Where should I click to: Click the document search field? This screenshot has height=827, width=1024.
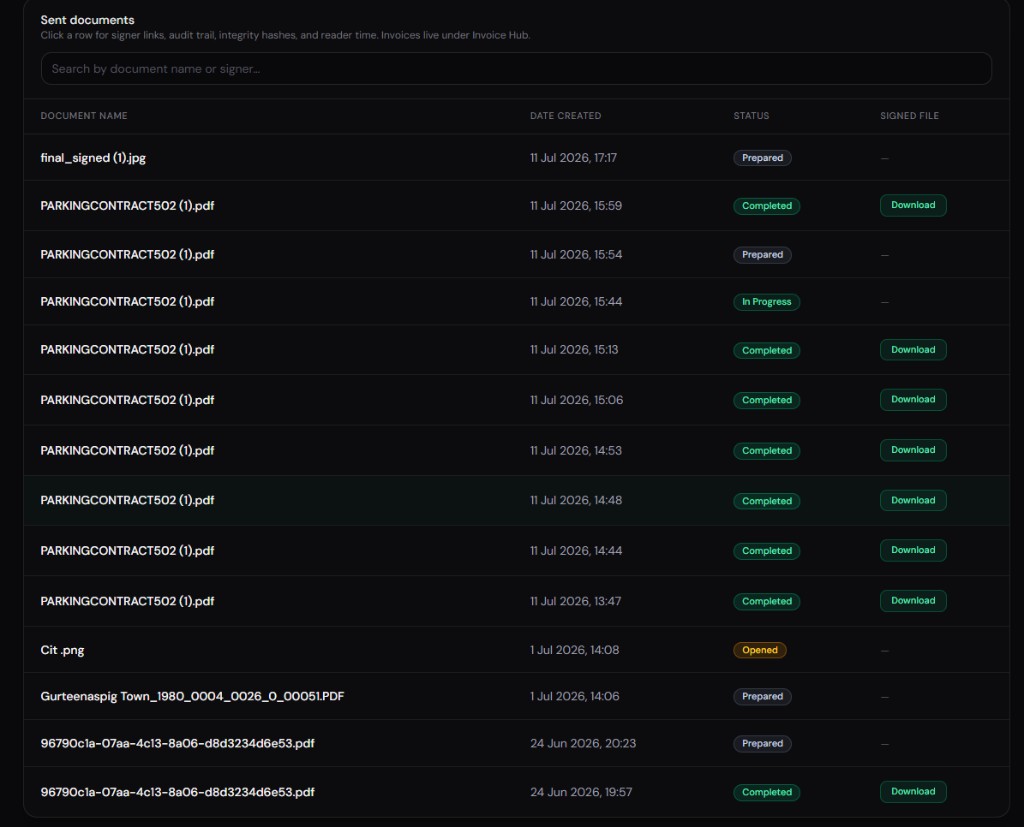(516, 69)
